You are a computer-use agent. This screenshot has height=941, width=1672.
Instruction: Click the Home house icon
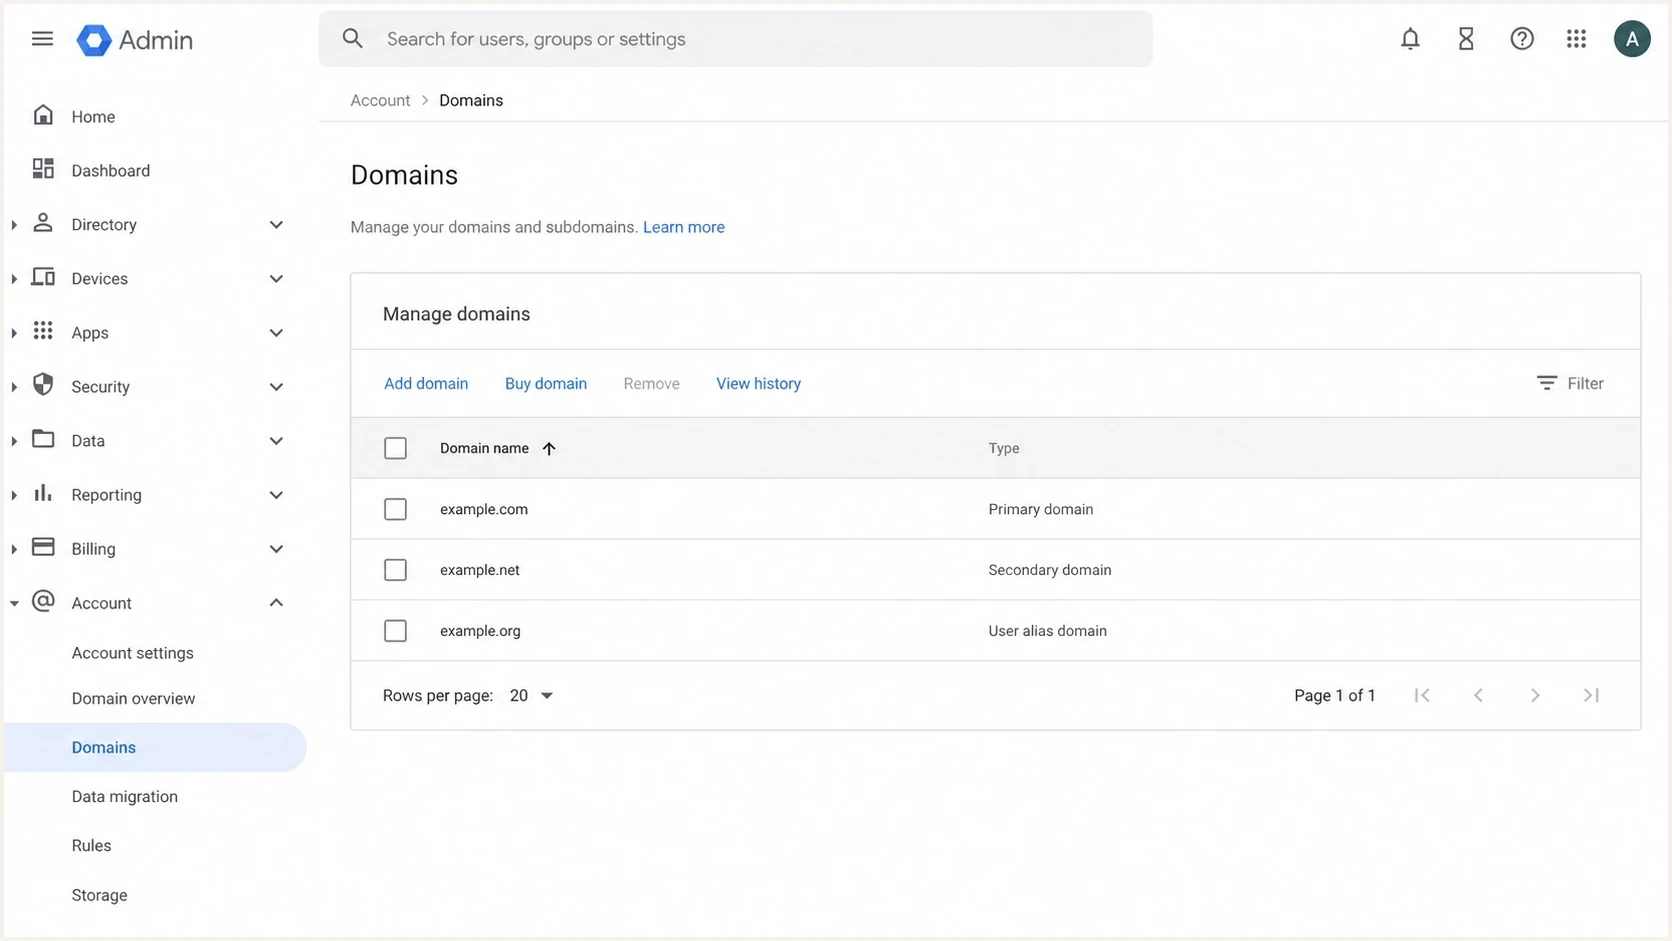coord(43,115)
